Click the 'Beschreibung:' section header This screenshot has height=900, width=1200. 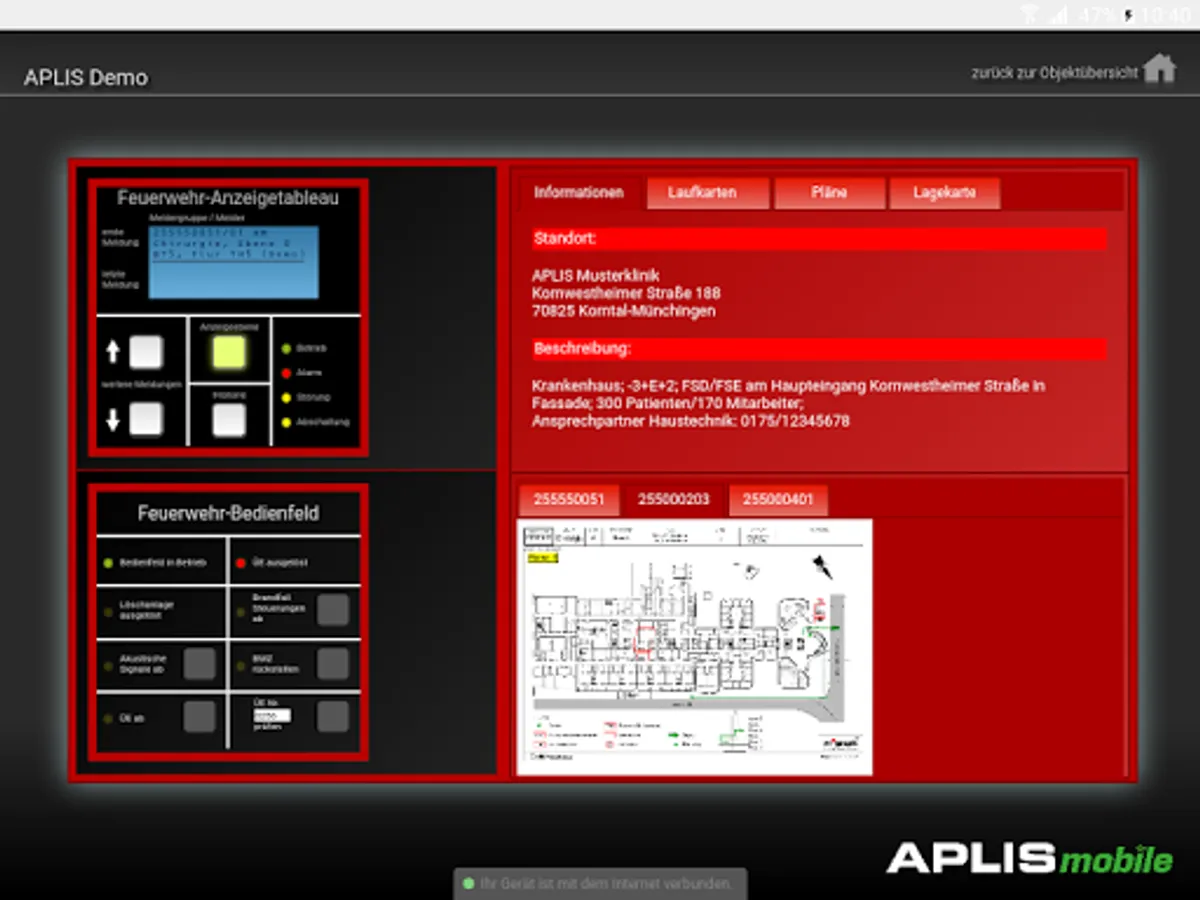click(819, 349)
